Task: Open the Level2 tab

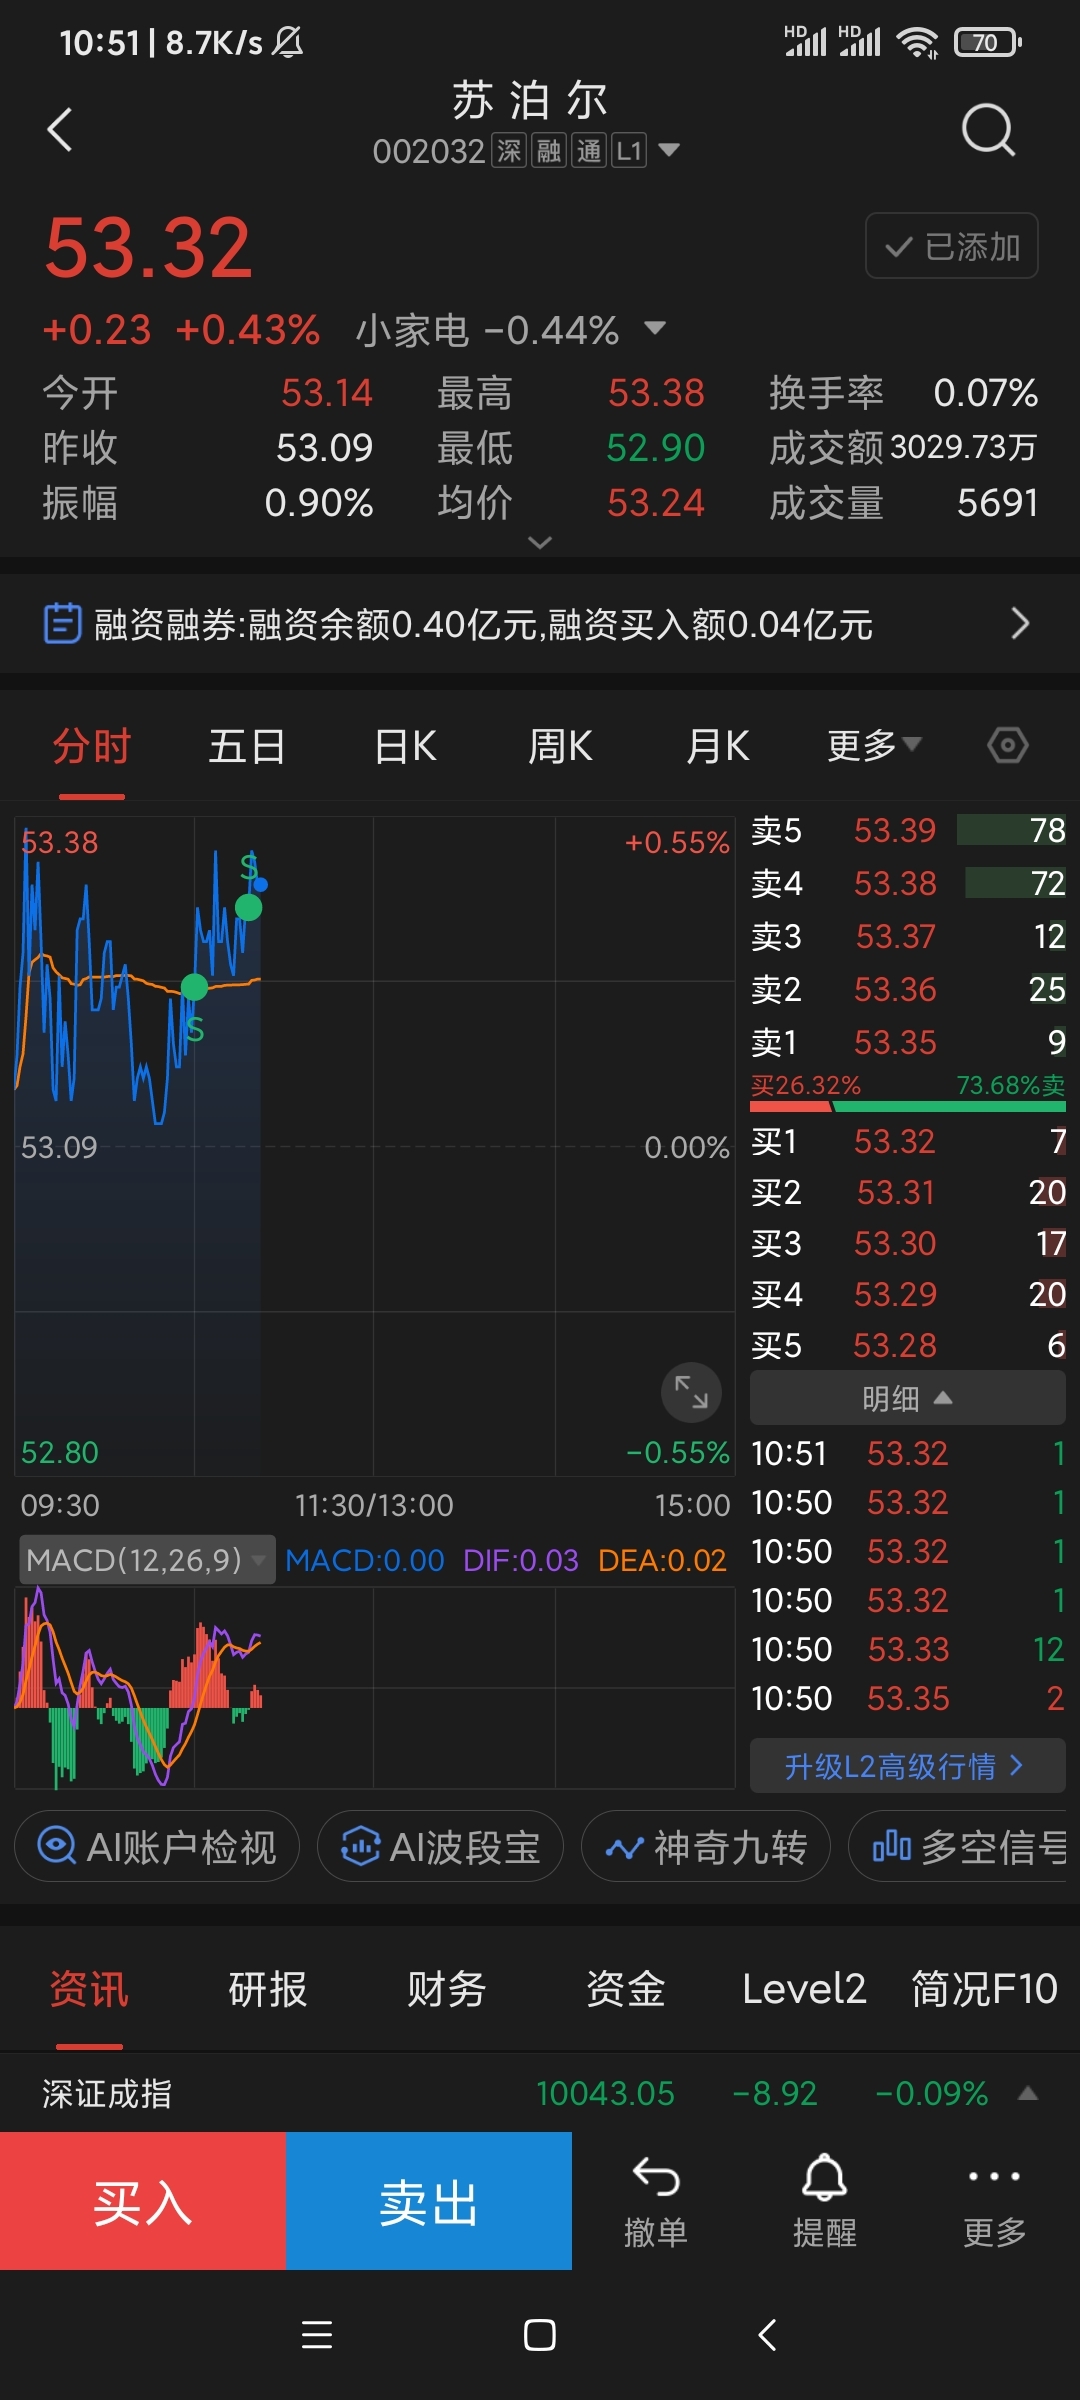Action: [804, 1989]
